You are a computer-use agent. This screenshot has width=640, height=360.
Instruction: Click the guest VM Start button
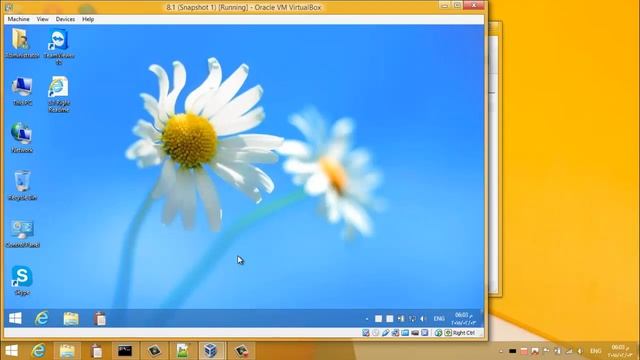(15, 318)
